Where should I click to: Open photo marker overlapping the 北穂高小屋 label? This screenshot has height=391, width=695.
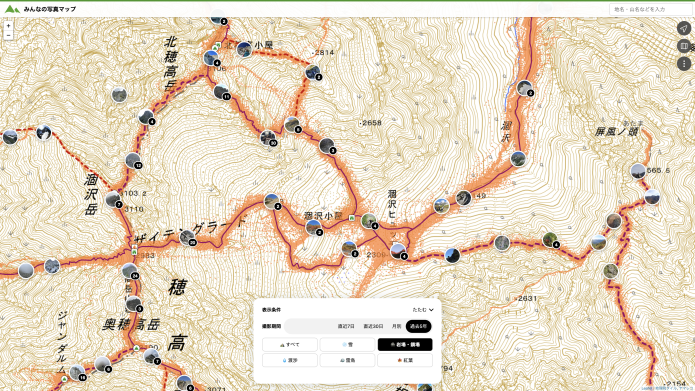[x=244, y=50]
